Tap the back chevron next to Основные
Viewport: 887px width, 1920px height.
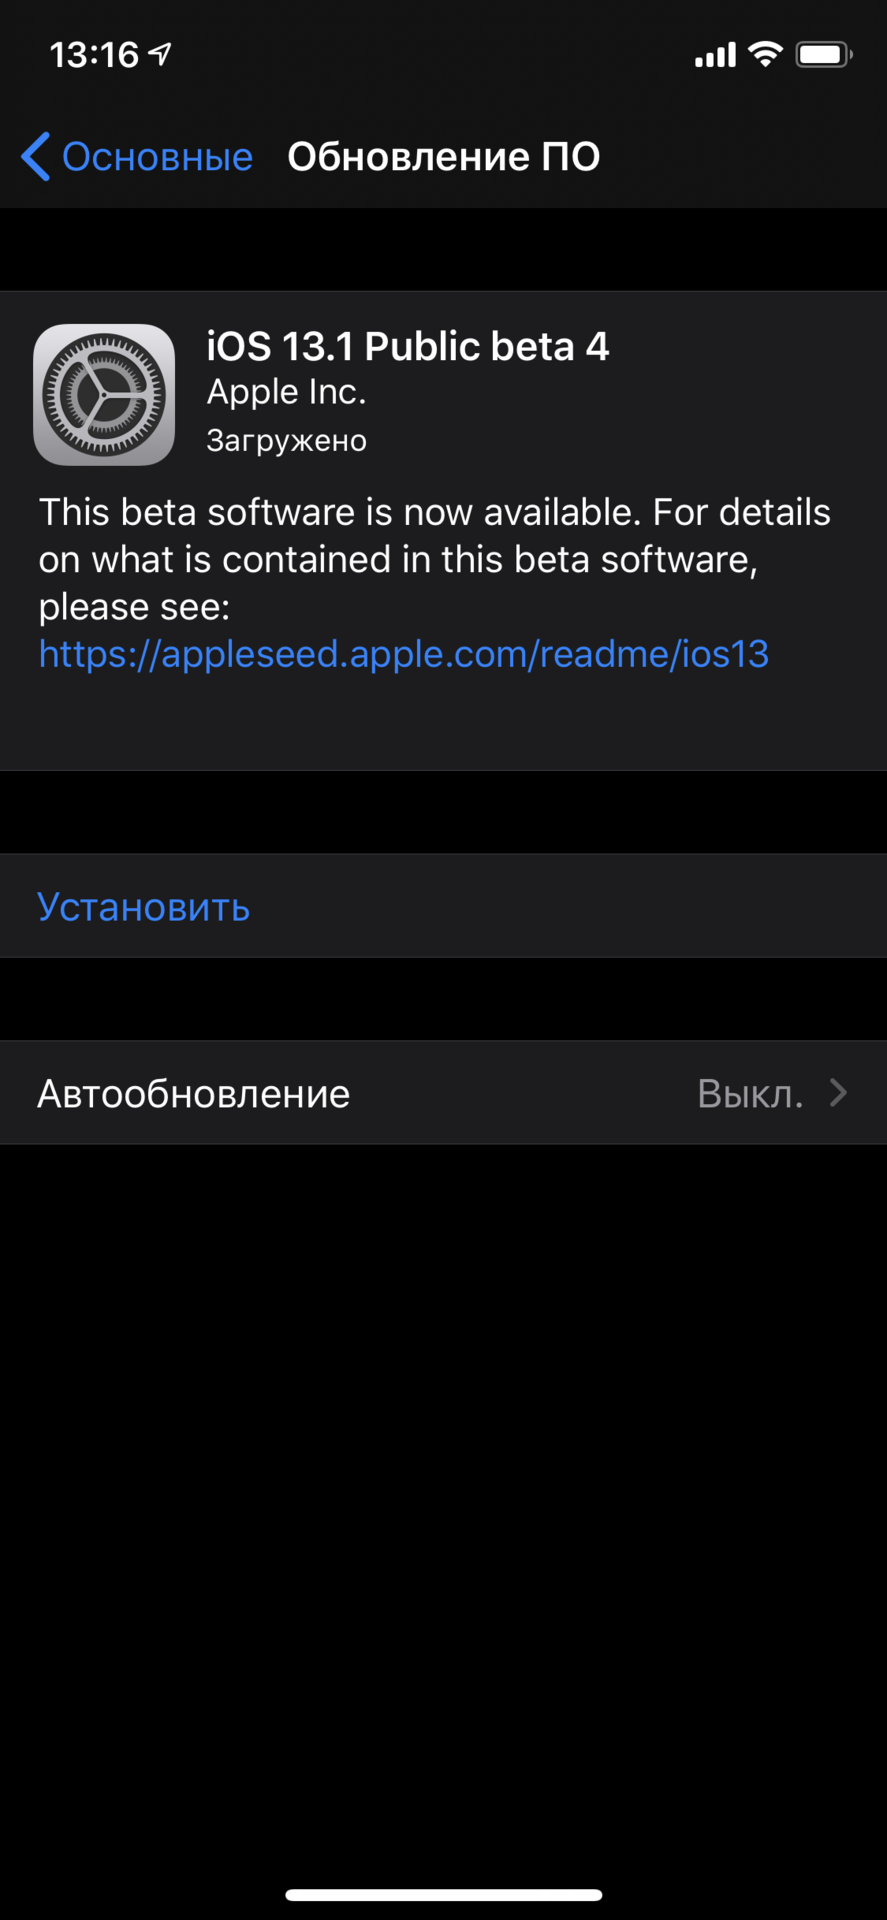click(35, 156)
